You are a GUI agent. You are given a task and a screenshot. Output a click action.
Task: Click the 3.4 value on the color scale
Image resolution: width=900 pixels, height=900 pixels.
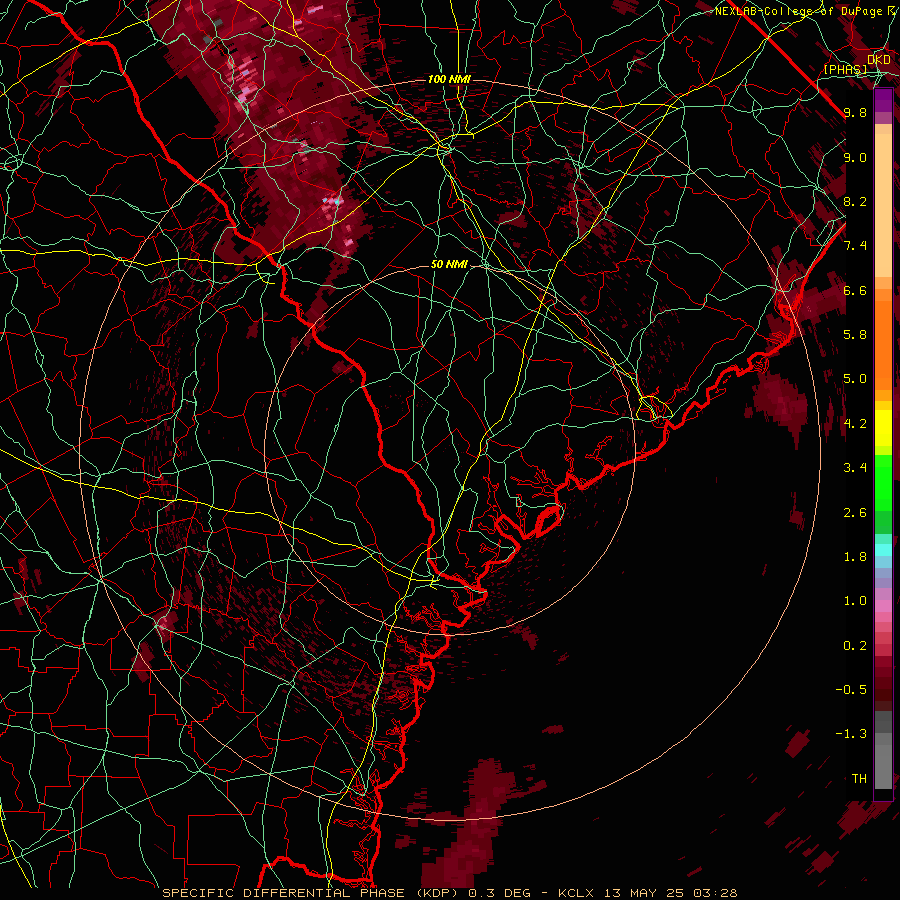(x=855, y=468)
